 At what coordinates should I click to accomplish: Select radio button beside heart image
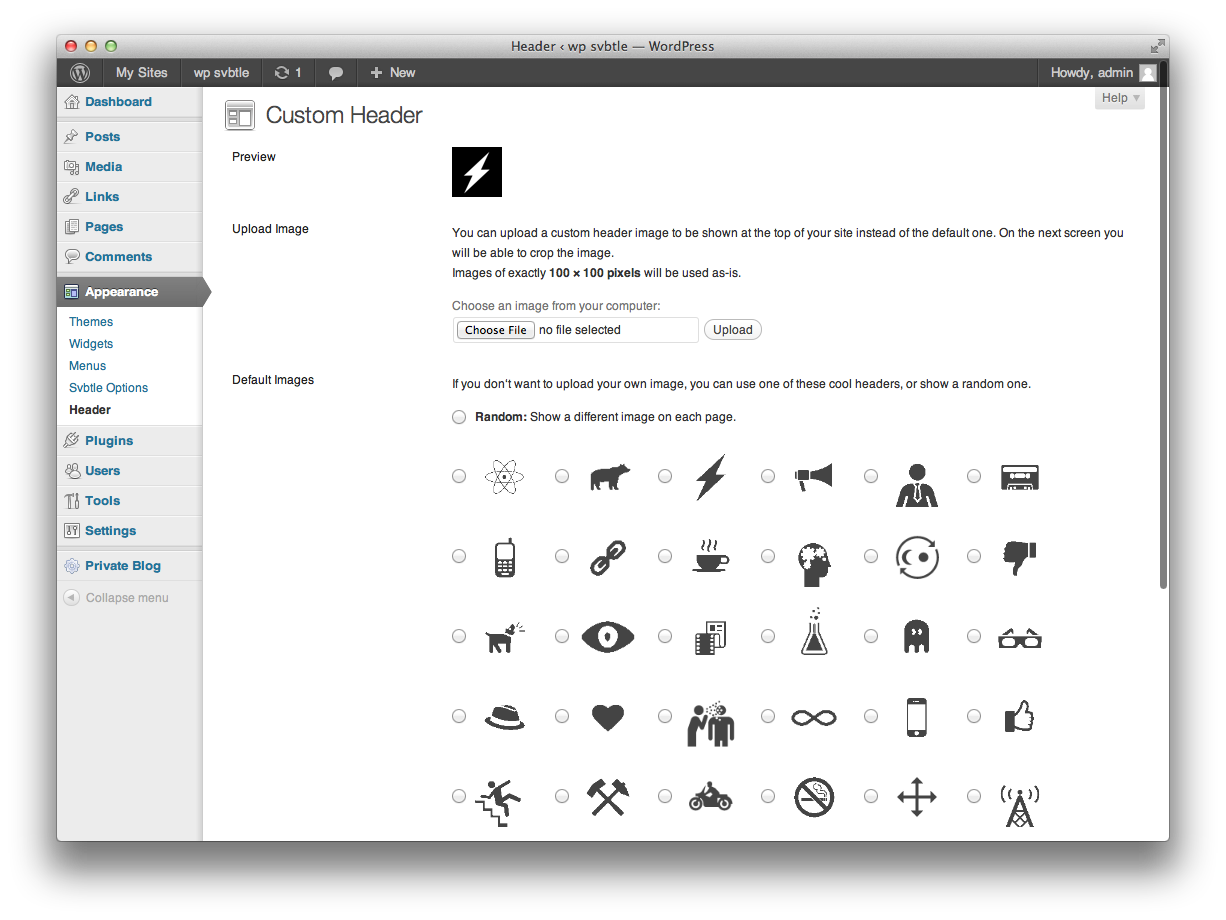(x=562, y=716)
